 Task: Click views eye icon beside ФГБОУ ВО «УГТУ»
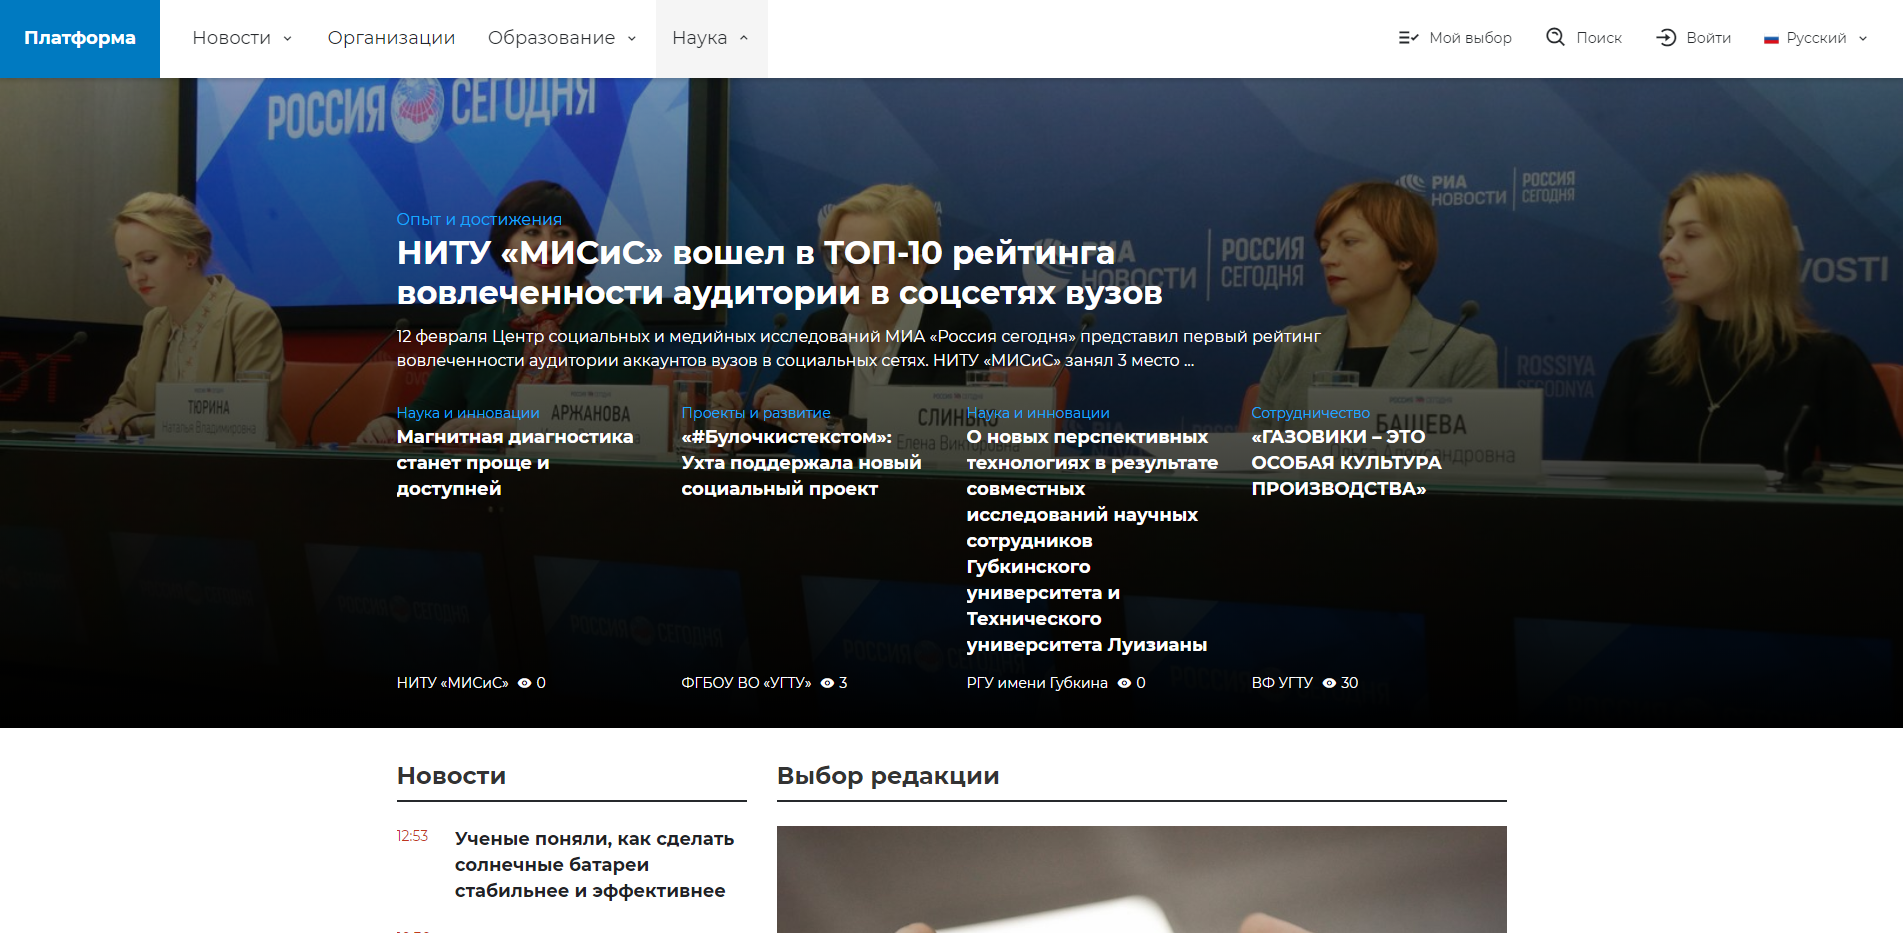[x=827, y=683]
